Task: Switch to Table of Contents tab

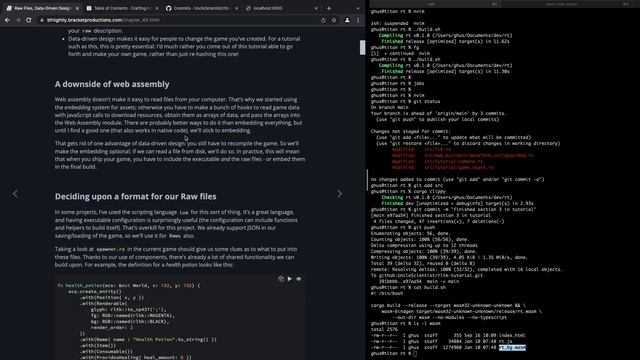Action: pos(122,8)
